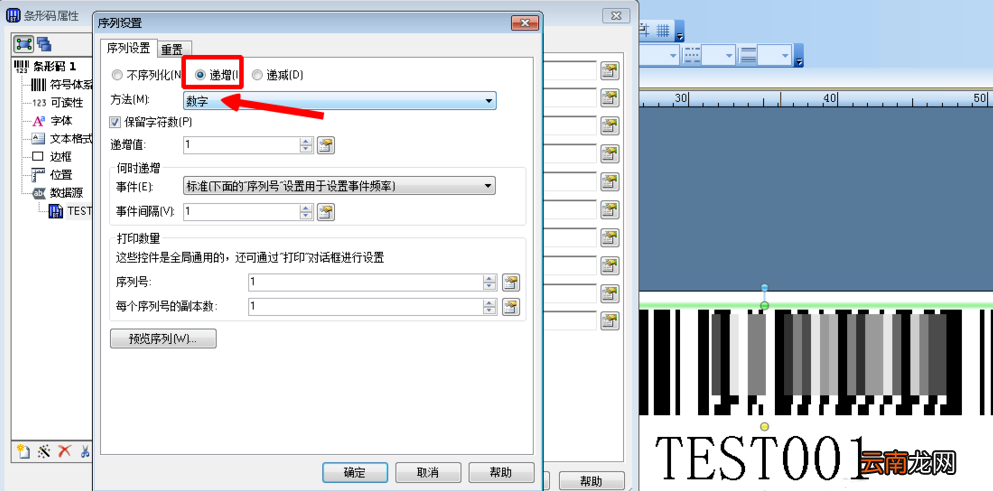Open data source icon beside 每个序列号的副本数
993x491 pixels.
510,307
